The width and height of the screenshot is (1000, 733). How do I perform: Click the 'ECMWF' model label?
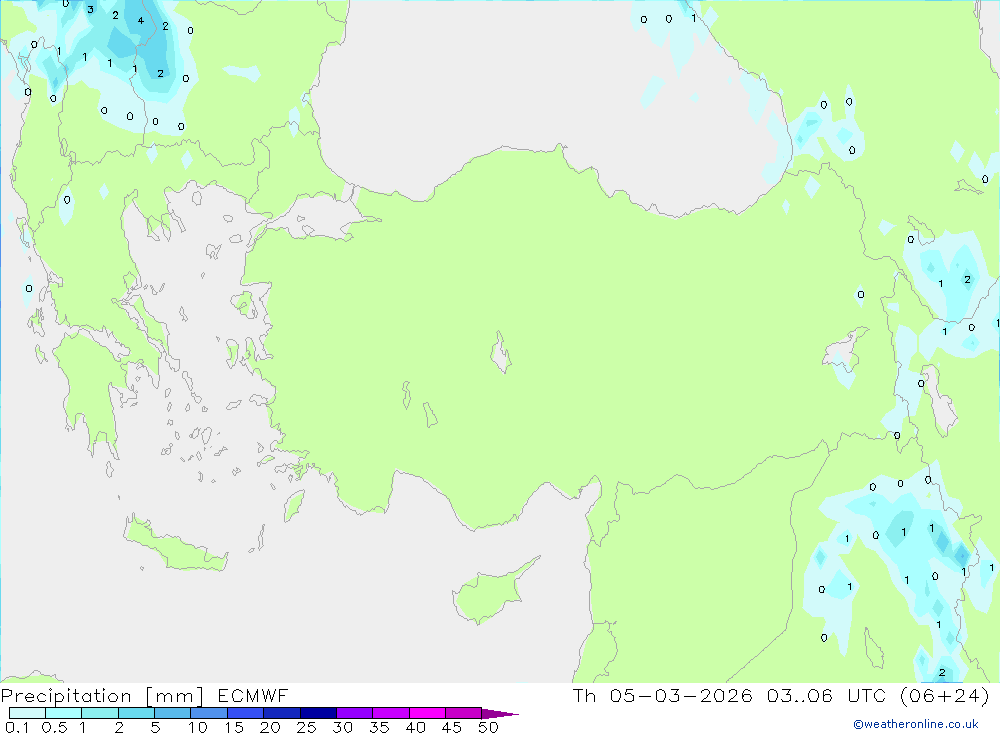253,696
